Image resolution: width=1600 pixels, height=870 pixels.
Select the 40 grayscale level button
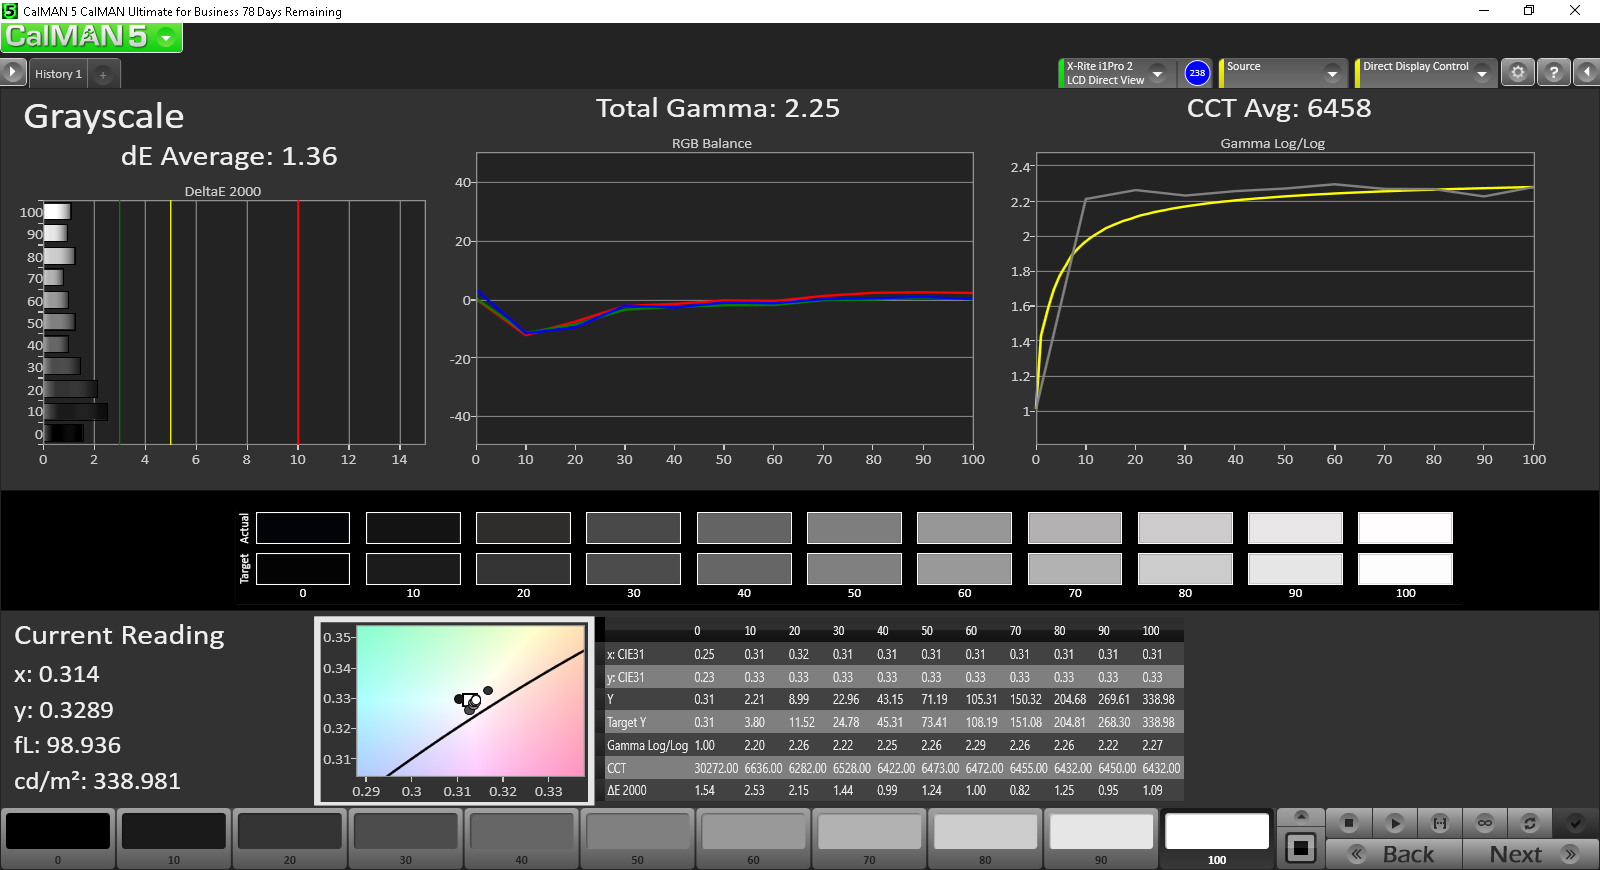click(x=522, y=838)
